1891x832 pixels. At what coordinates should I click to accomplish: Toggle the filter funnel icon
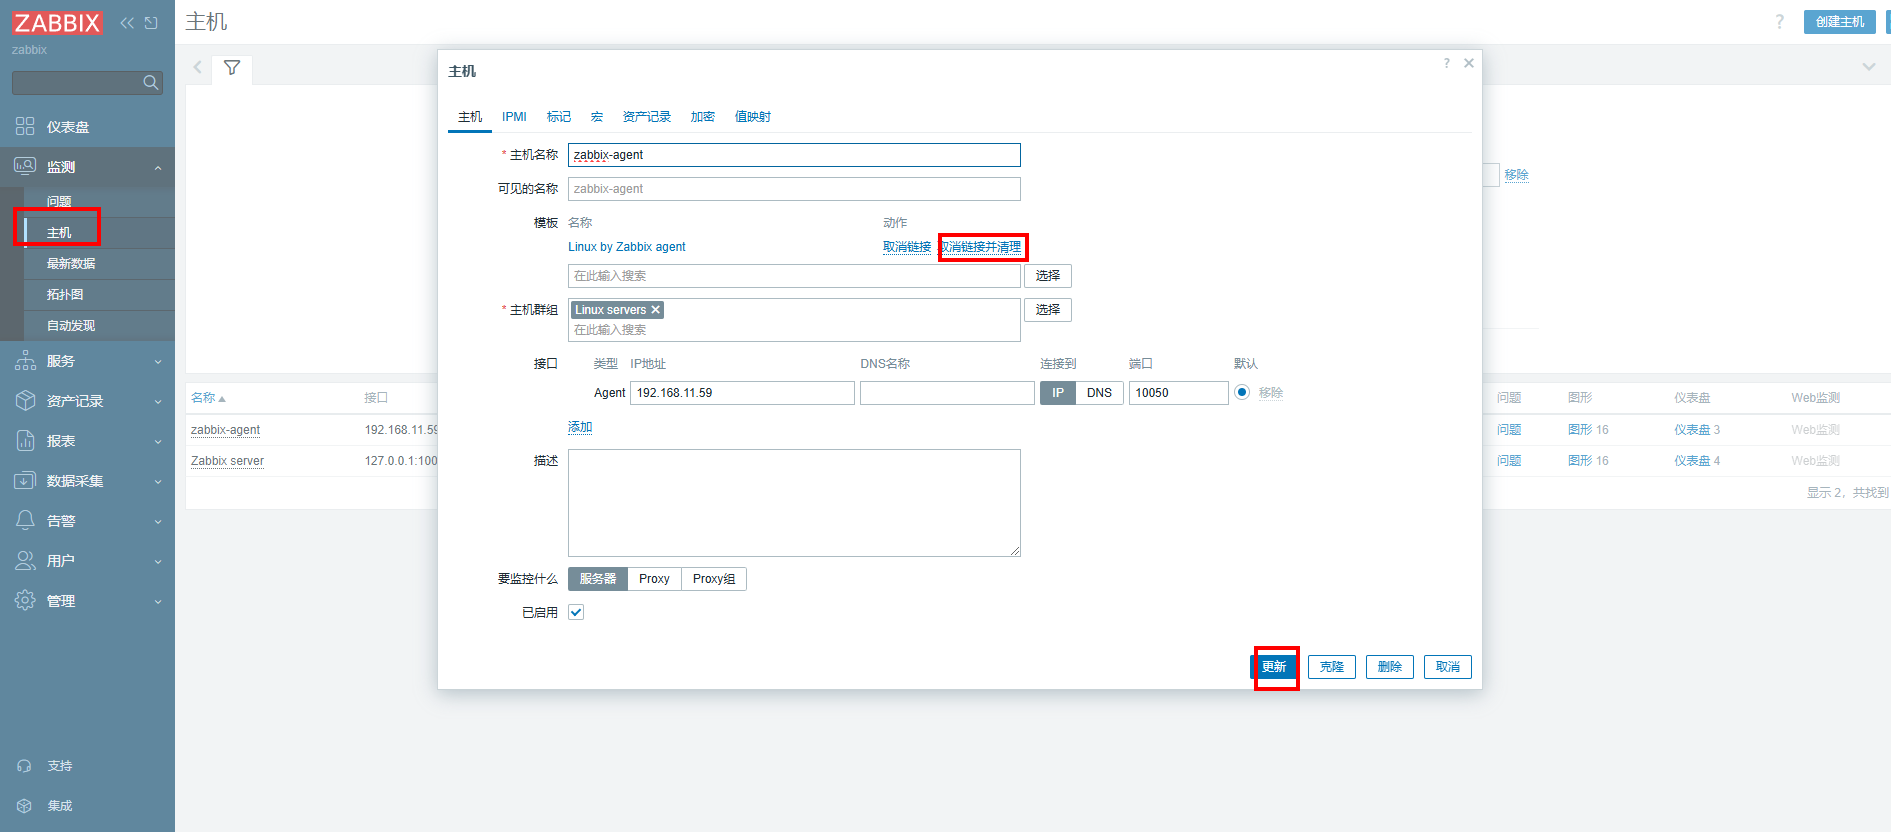coord(232,68)
